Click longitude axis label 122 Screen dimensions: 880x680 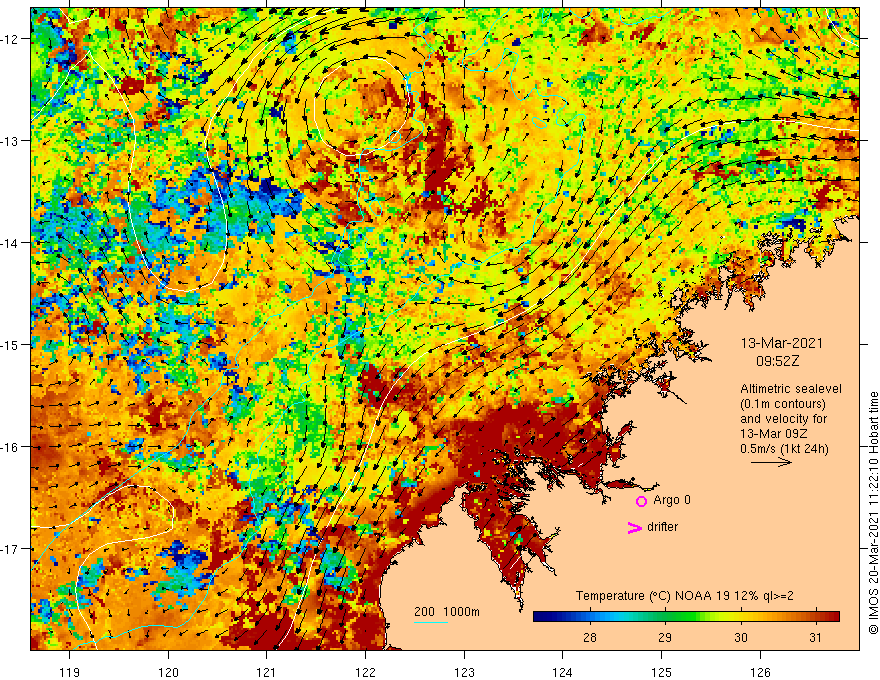pos(365,672)
